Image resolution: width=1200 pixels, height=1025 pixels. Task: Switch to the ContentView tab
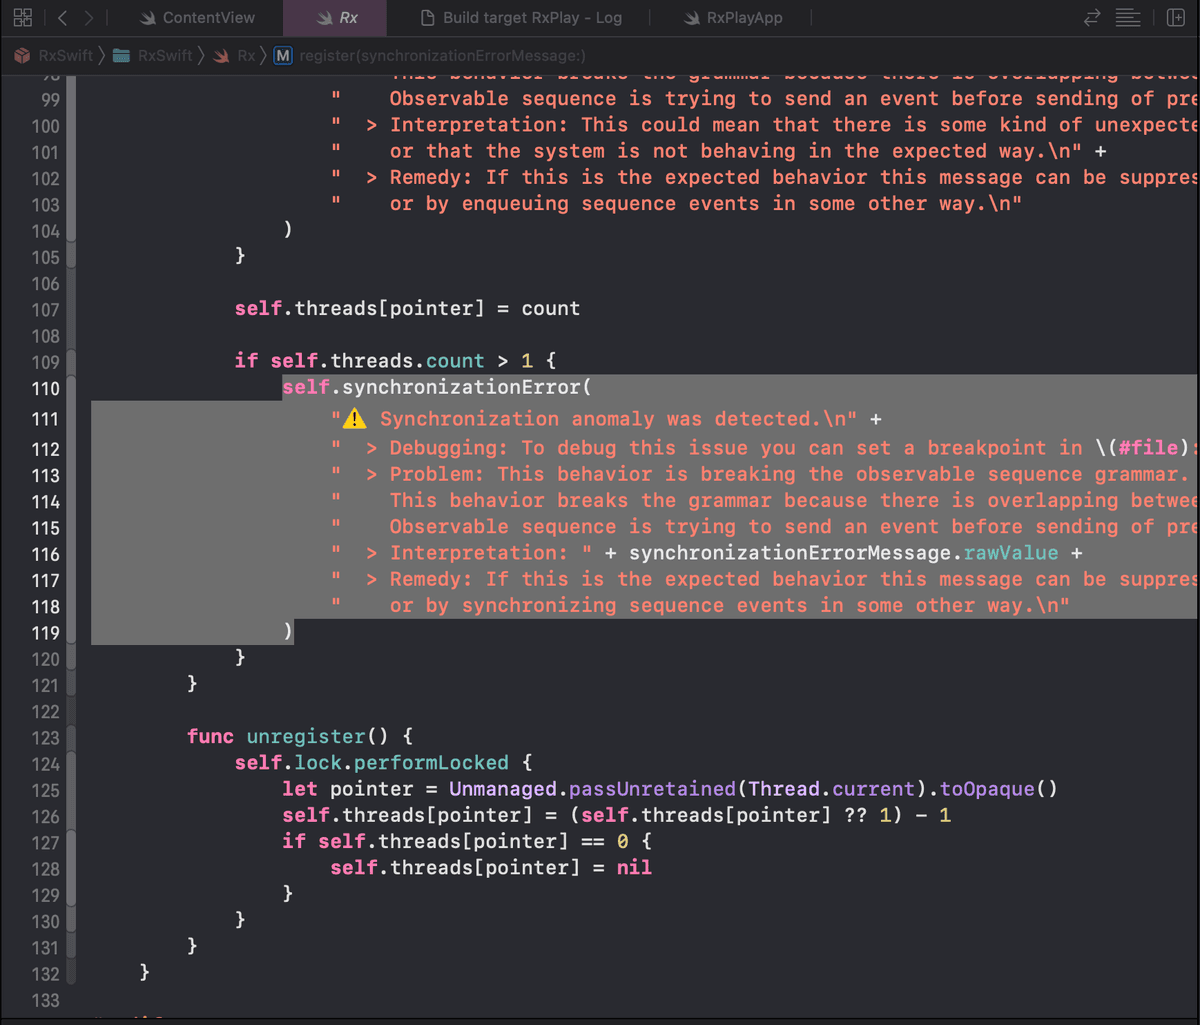197,17
